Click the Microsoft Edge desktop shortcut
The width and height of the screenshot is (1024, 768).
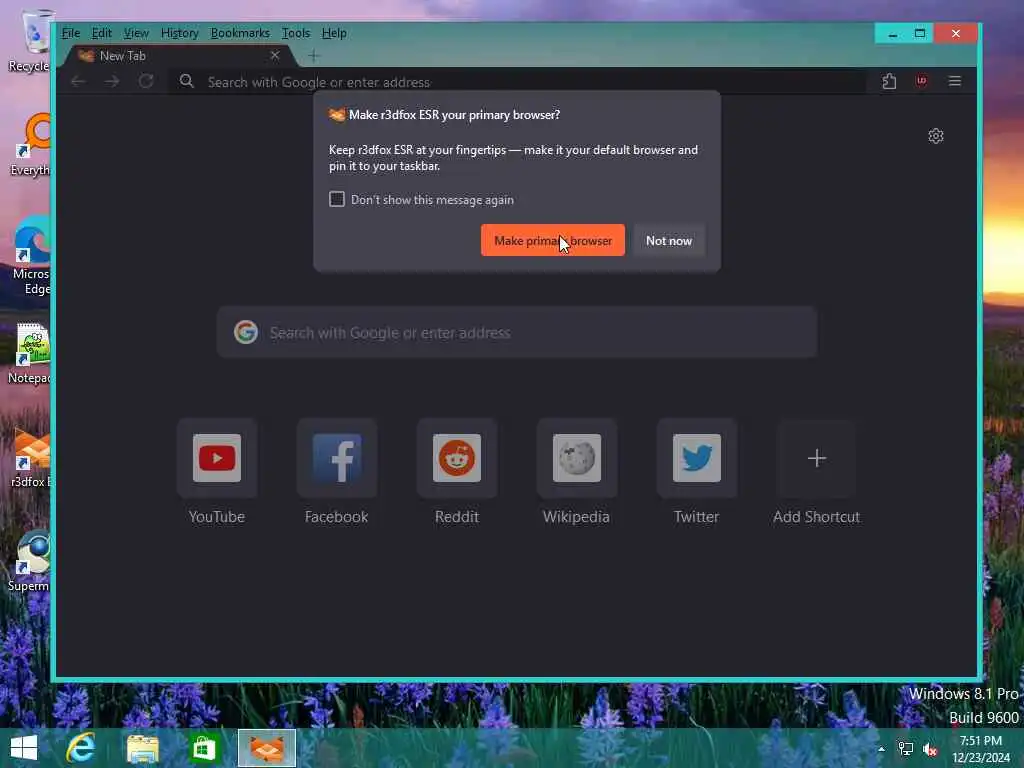(x=30, y=256)
